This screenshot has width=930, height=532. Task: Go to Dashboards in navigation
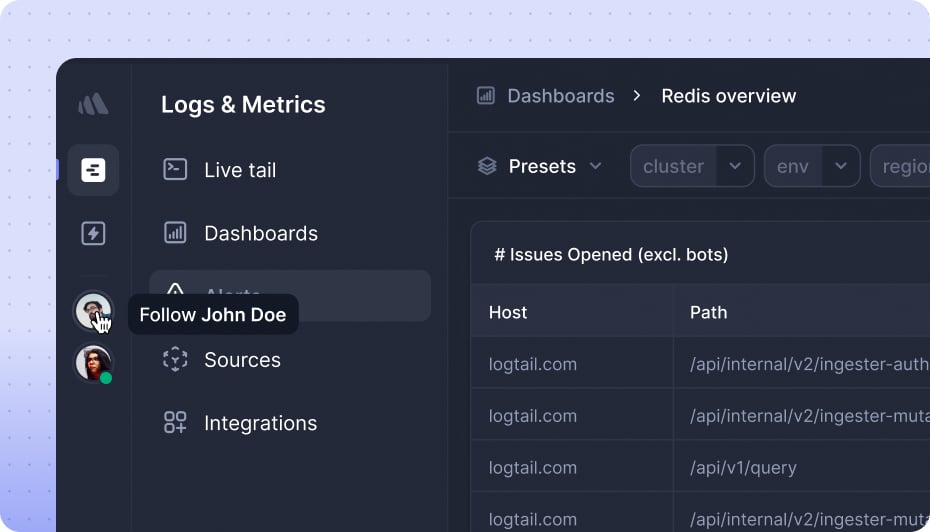point(261,233)
